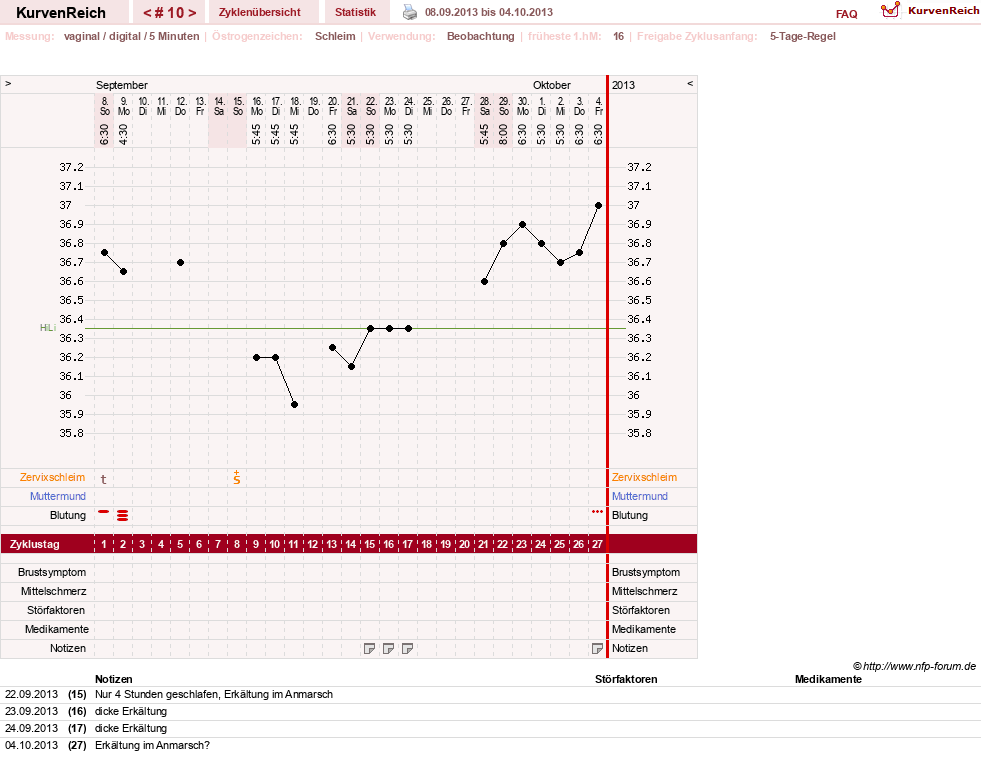Go to previous or next cycle via '< # 10 >'
Screen dimensions: 981x778
pos(170,13)
